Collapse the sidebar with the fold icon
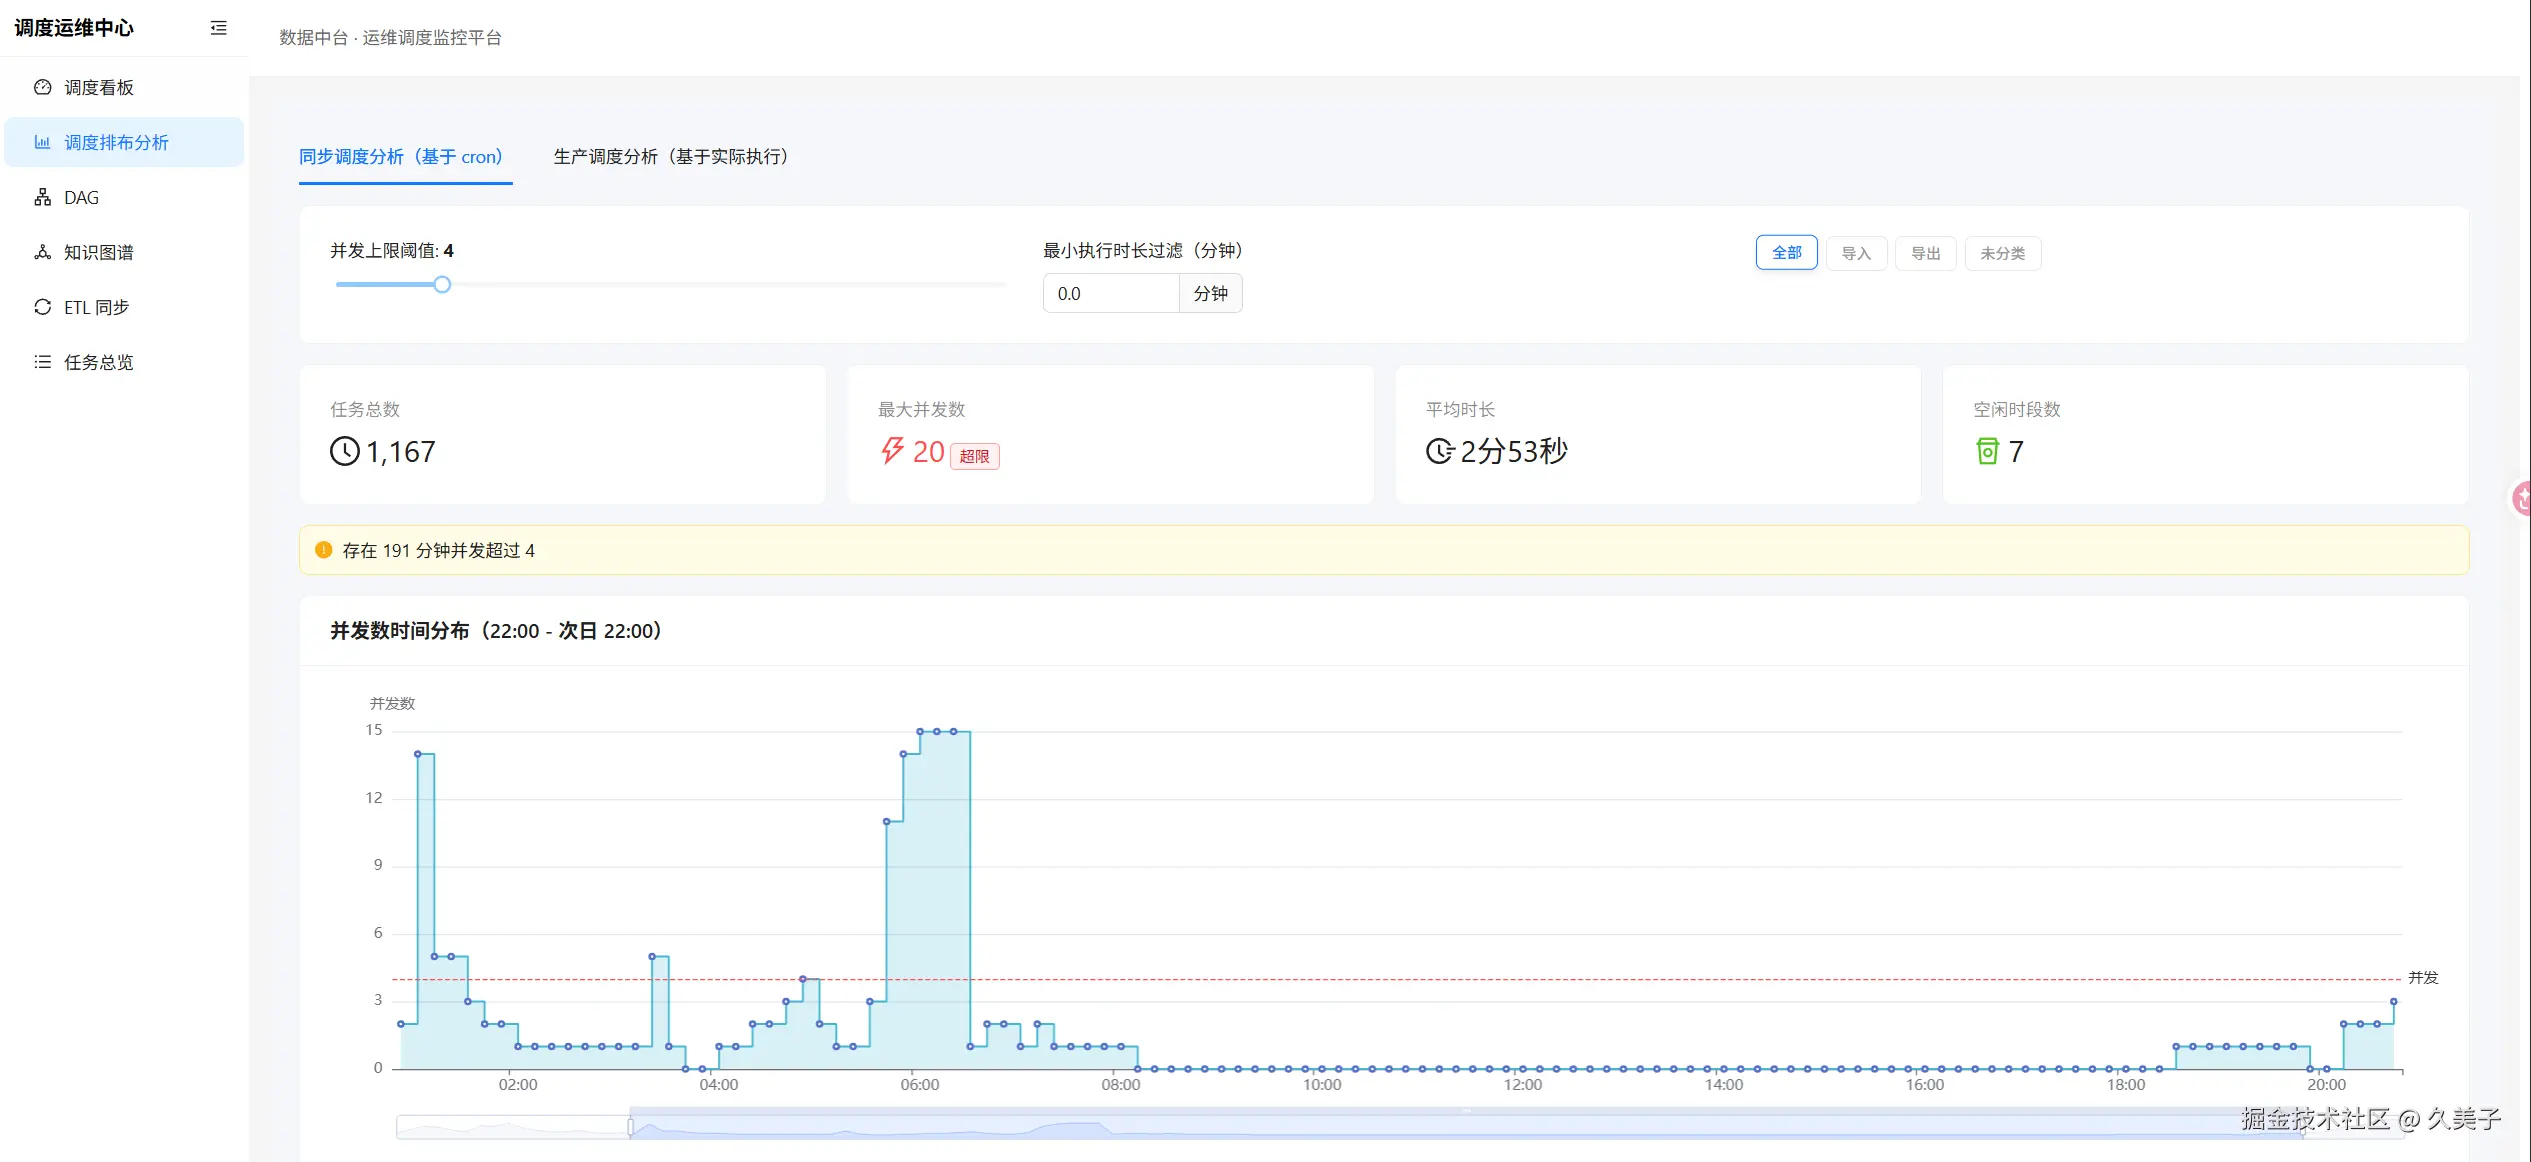This screenshot has height=1162, width=2531. [x=218, y=28]
